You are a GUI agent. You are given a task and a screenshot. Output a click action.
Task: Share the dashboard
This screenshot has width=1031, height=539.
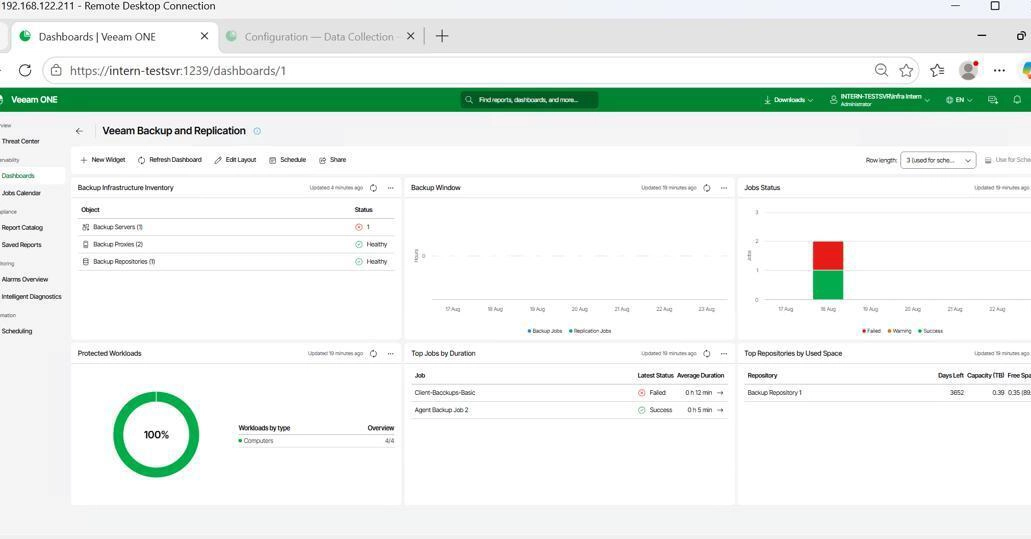point(332,160)
